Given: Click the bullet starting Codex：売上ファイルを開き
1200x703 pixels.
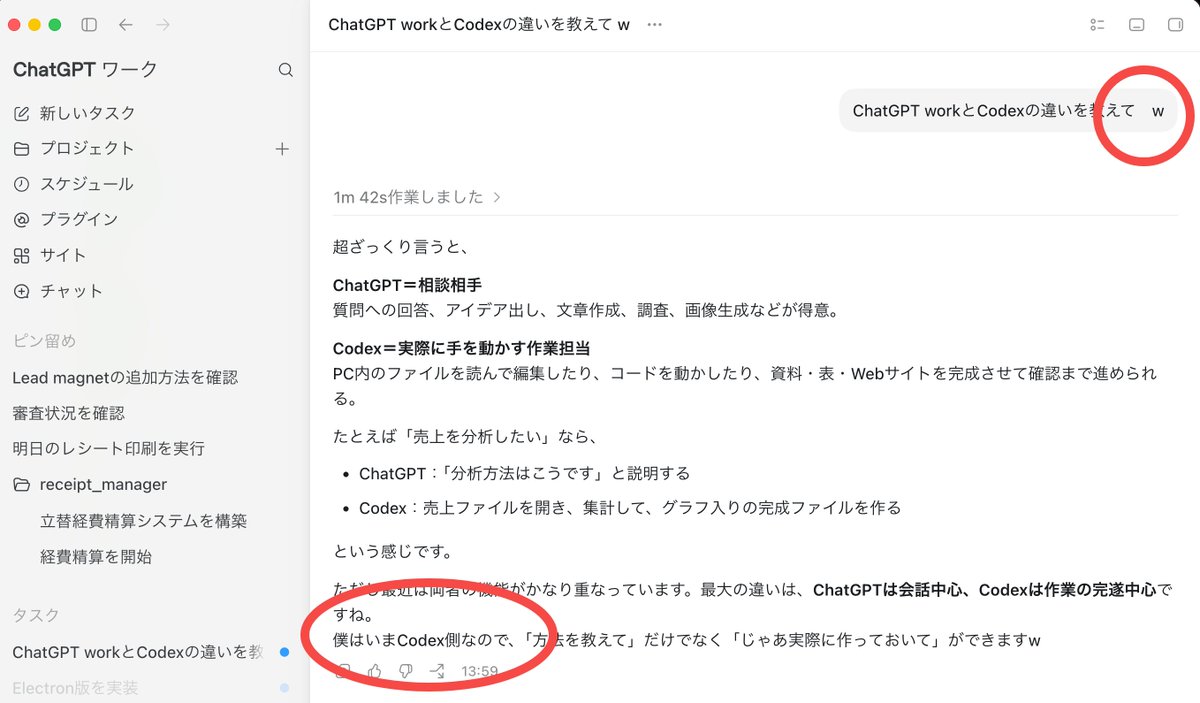Looking at the screenshot, I should pos(630,508).
